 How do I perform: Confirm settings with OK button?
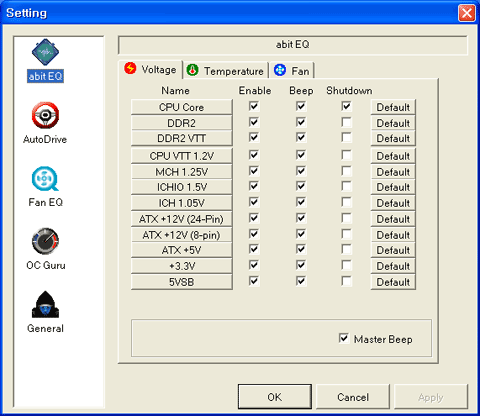[x=275, y=397]
